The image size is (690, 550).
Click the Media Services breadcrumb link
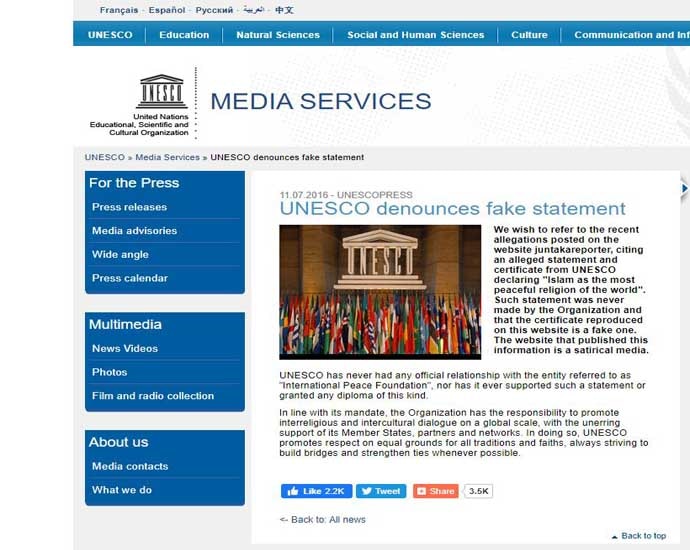167,158
